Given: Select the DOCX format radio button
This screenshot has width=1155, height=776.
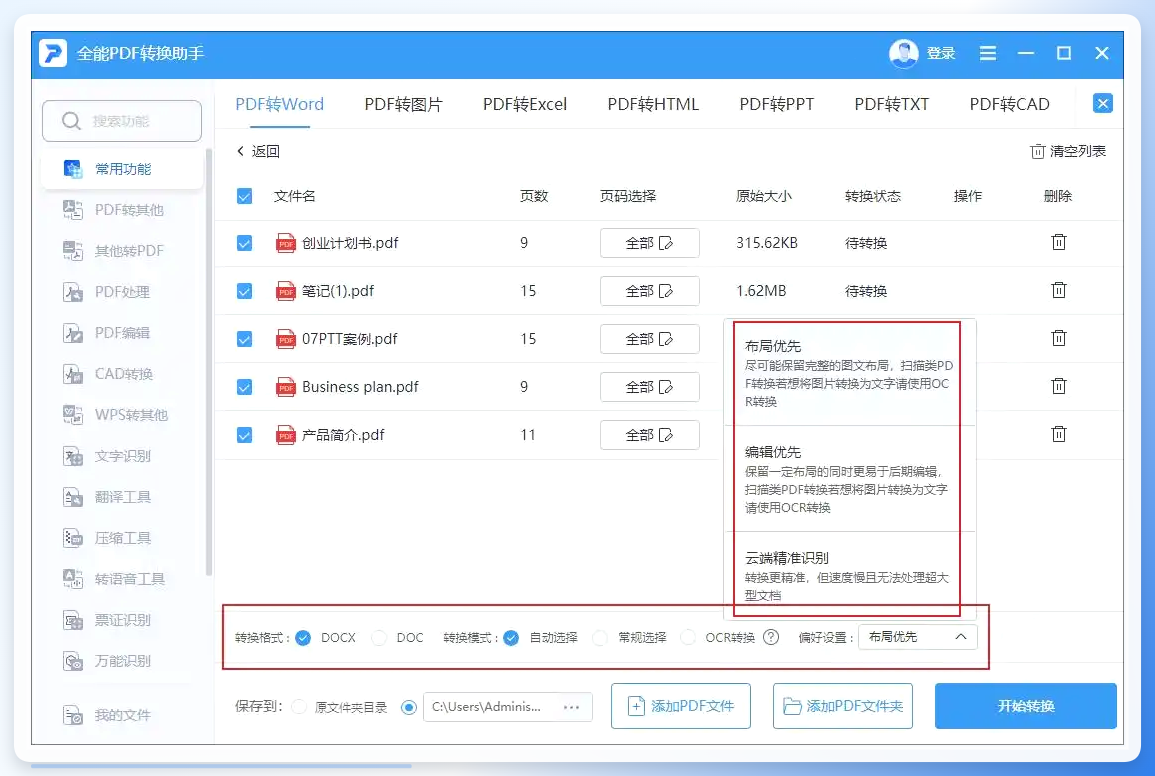Looking at the screenshot, I should [303, 637].
